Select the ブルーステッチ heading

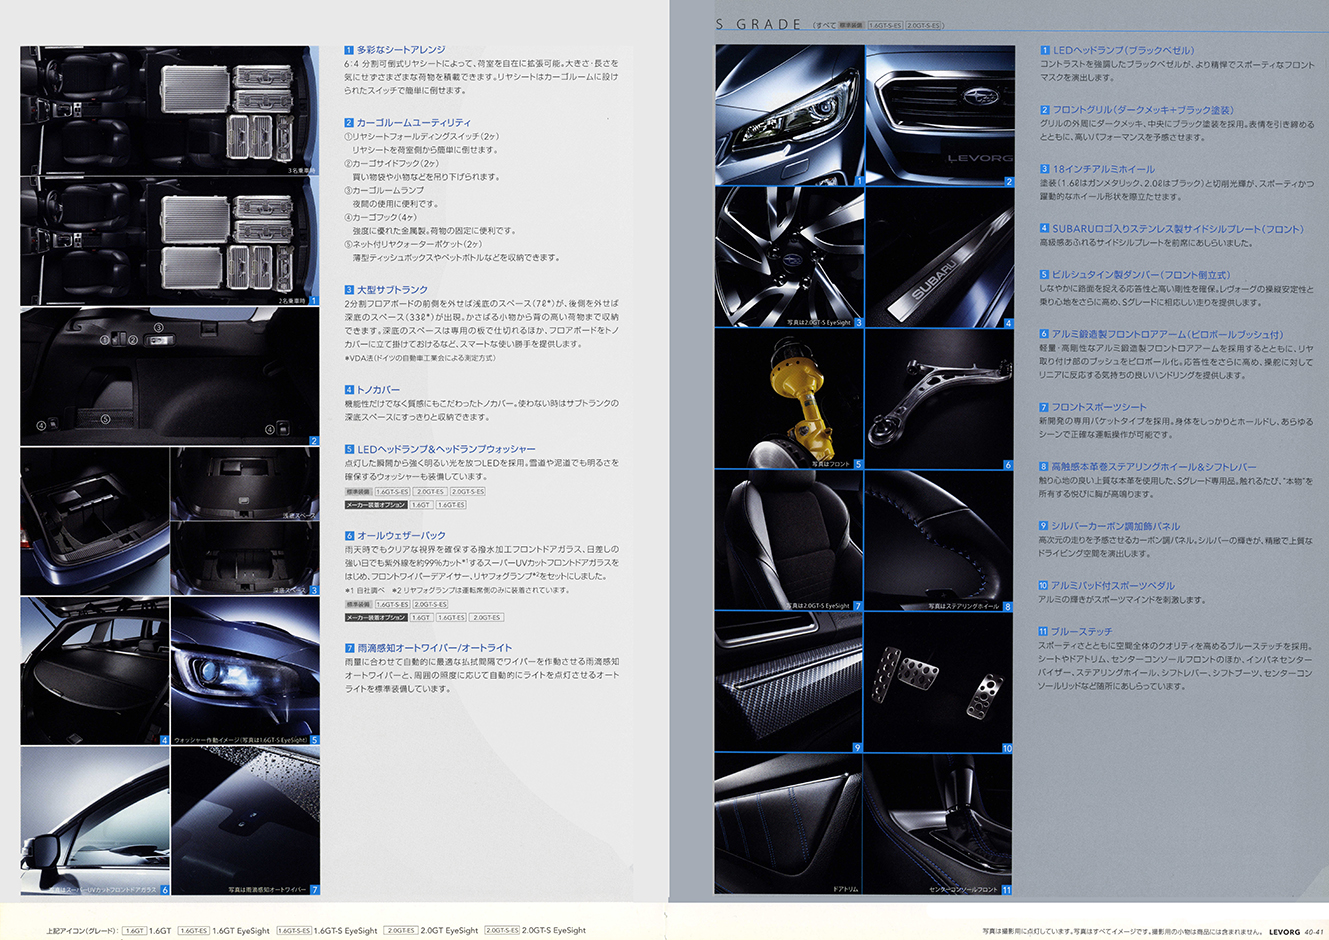click(1076, 632)
